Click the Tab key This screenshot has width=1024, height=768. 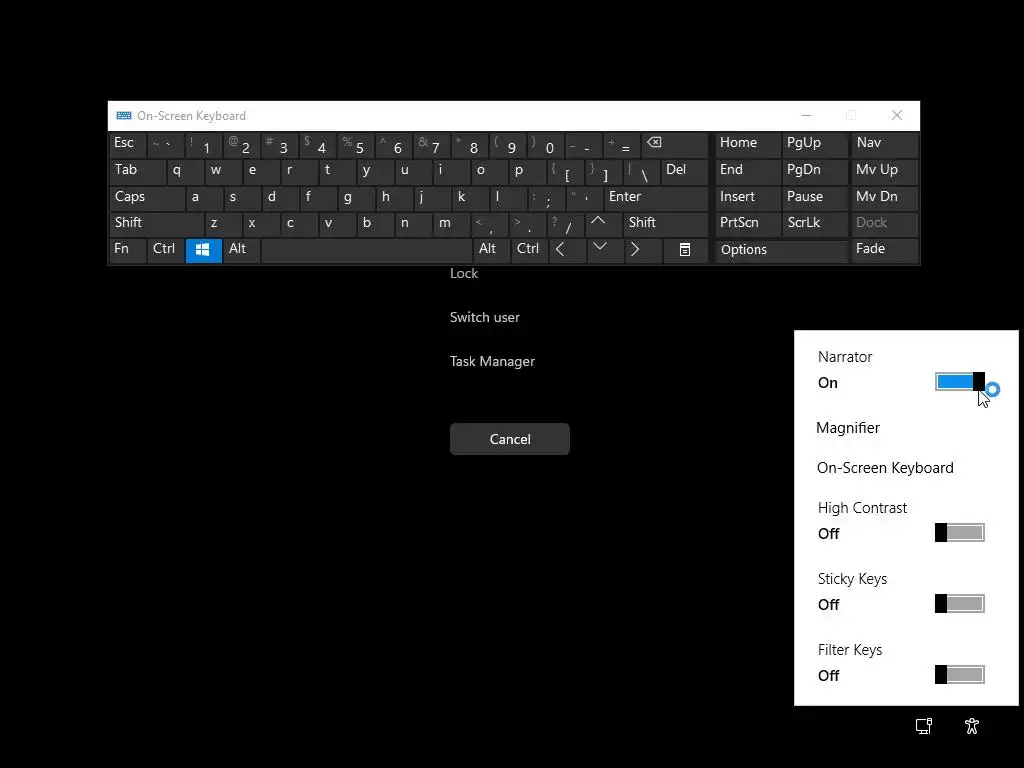(x=137, y=170)
